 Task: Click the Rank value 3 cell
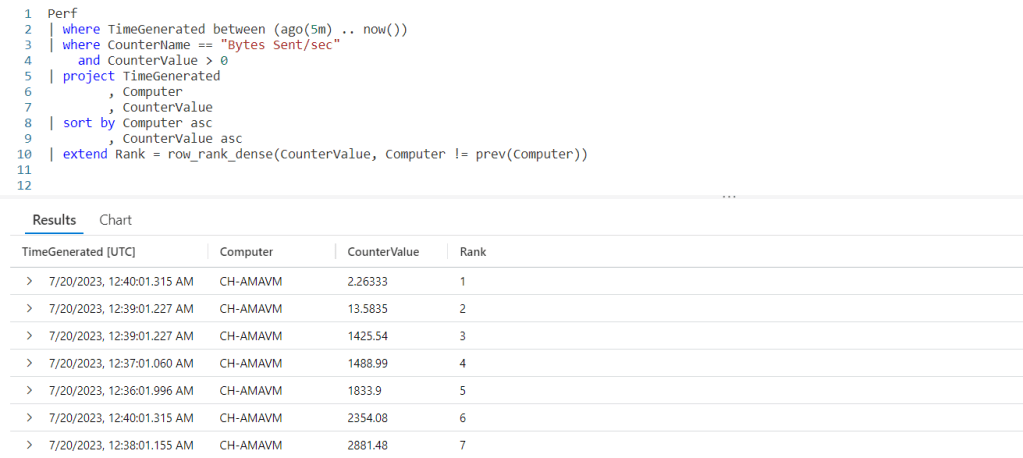[463, 335]
